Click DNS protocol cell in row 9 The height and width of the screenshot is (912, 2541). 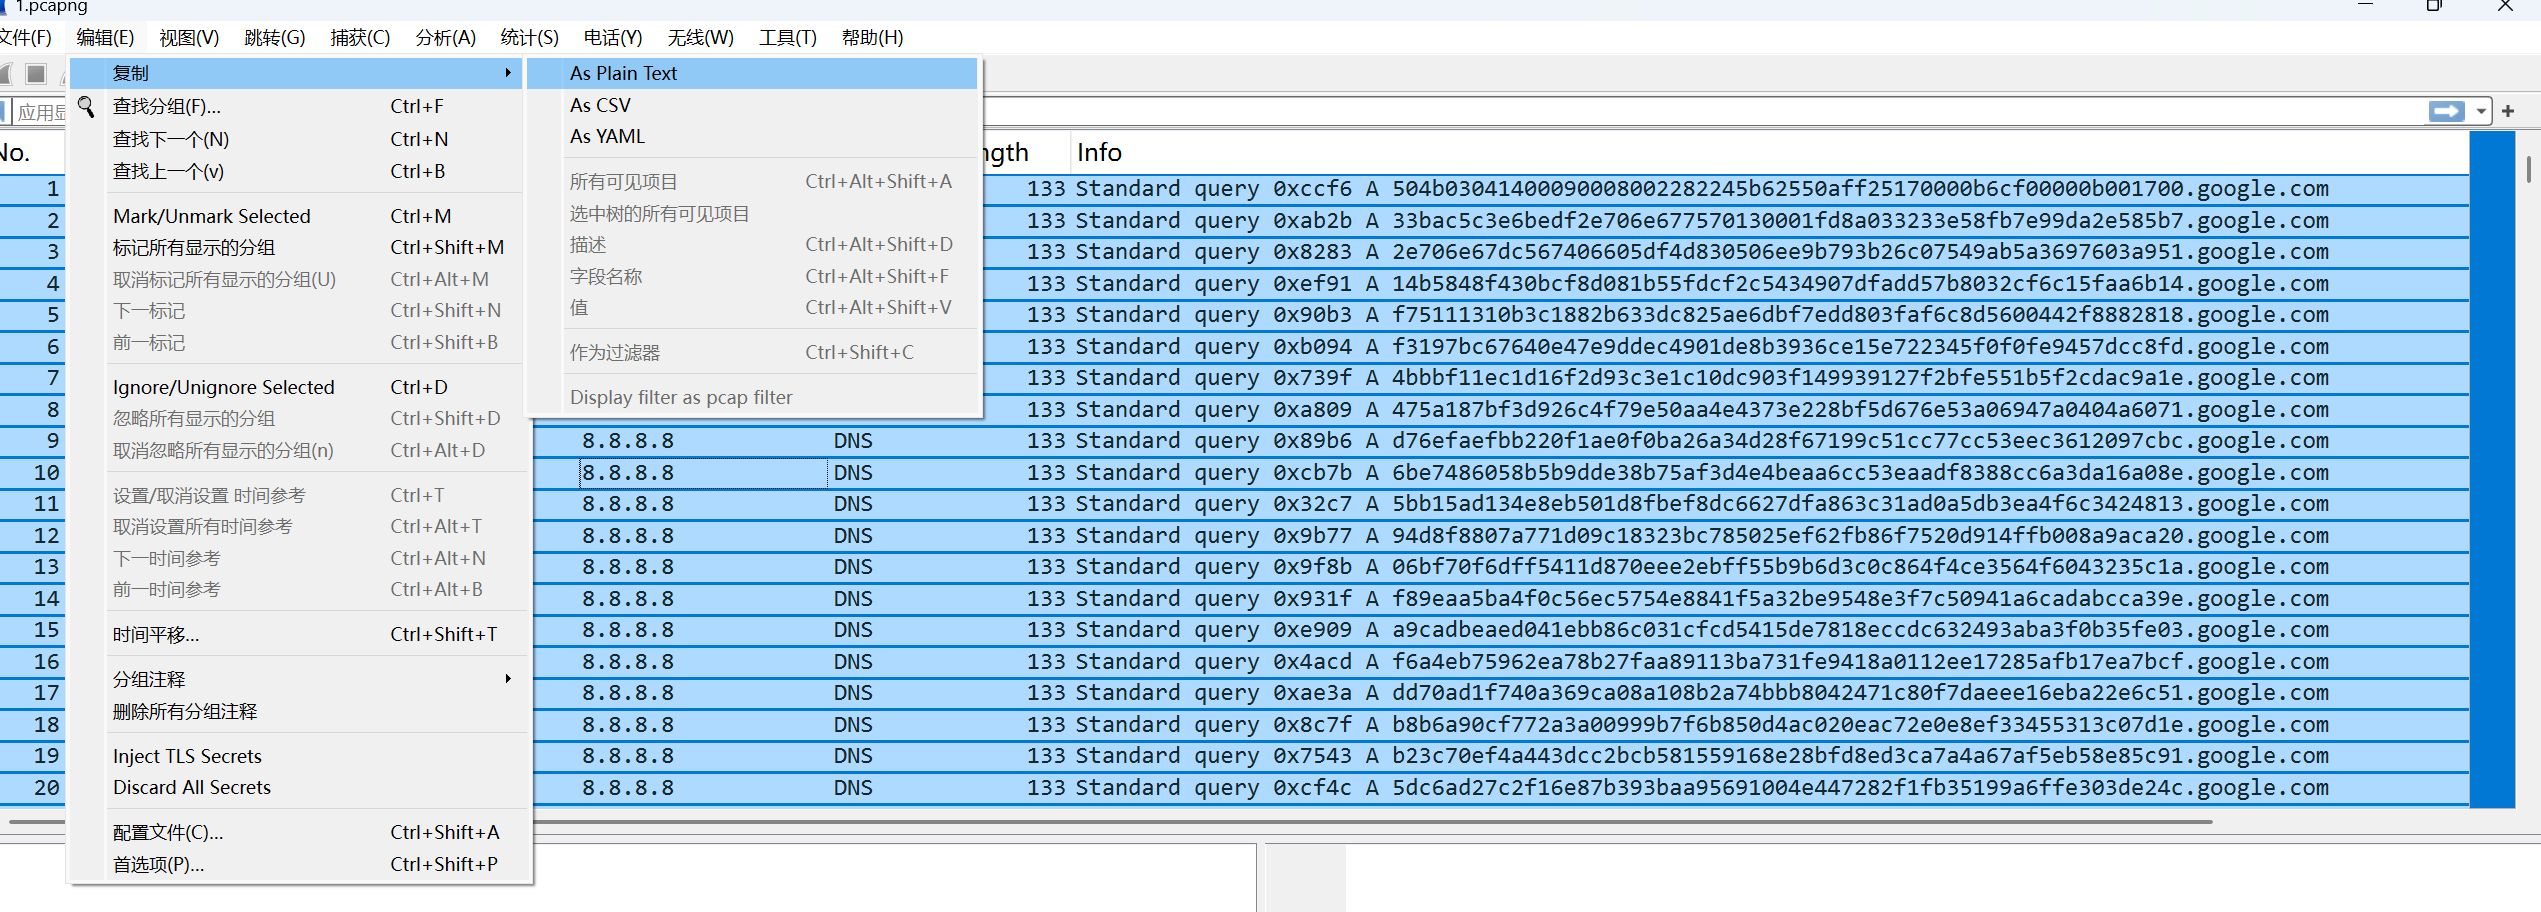coord(853,441)
